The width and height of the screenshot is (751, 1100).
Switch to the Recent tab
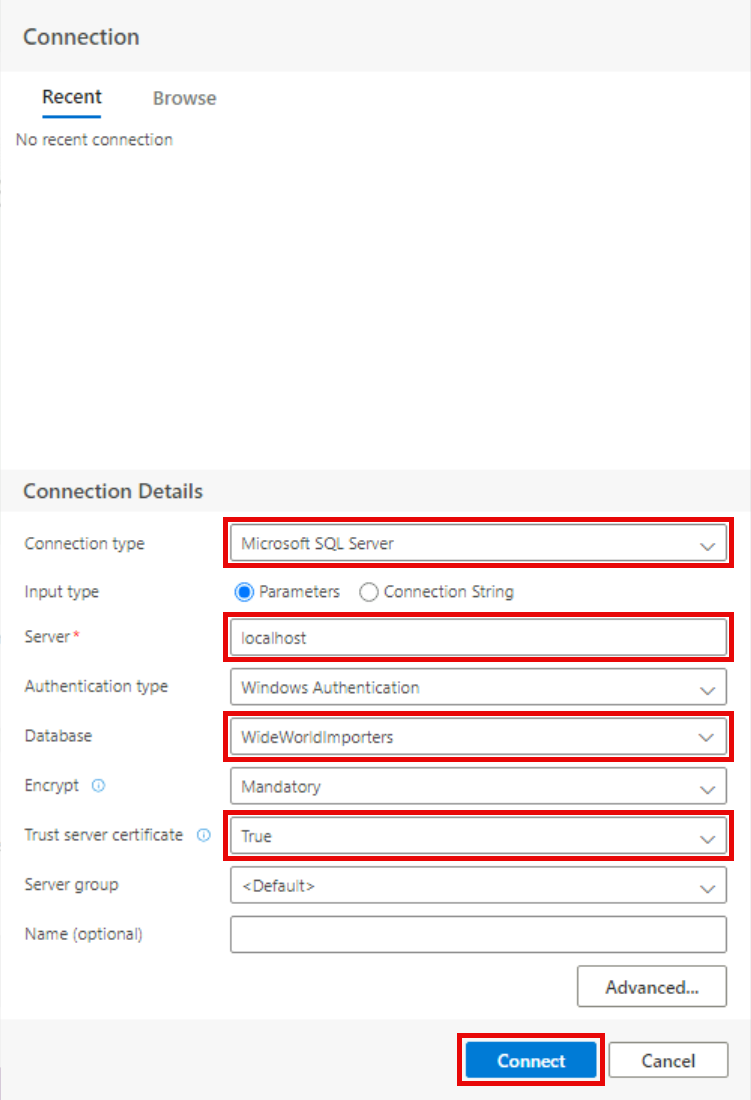pos(72,97)
